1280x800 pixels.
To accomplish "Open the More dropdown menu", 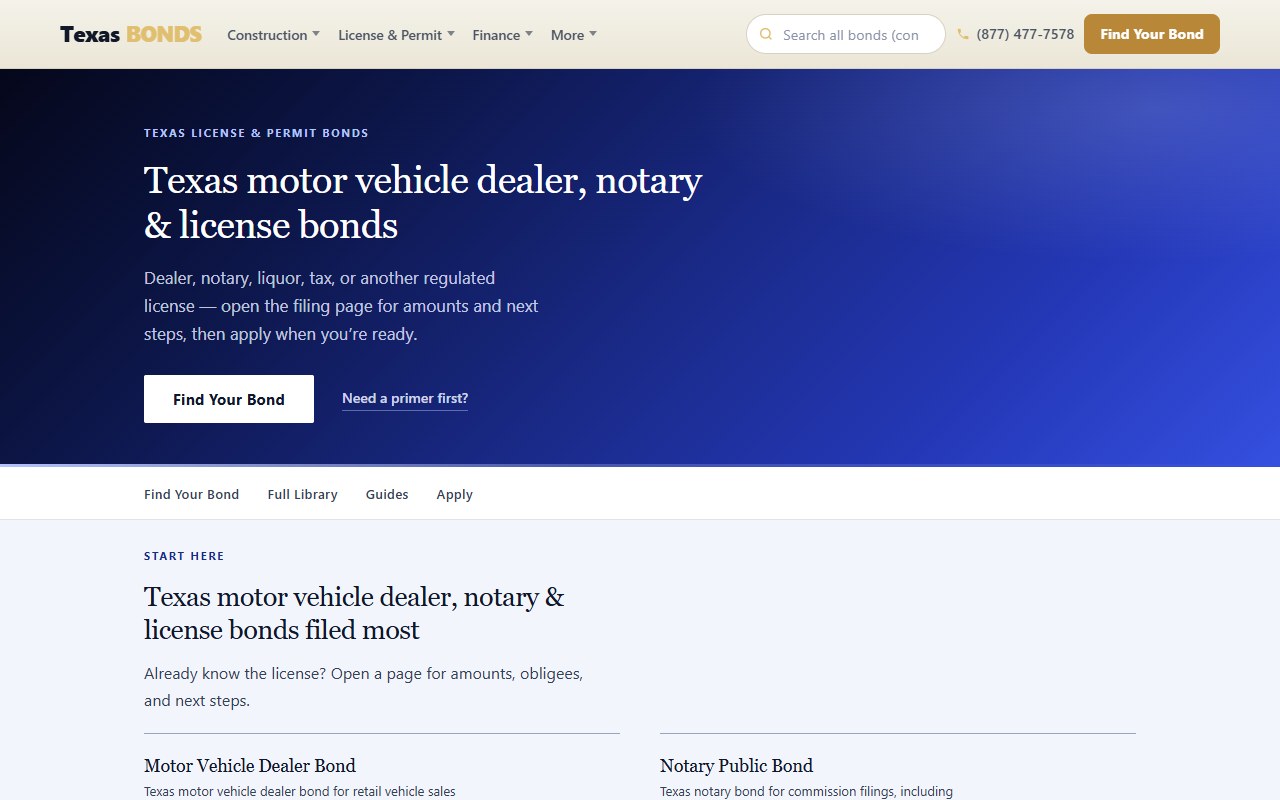I will coord(573,35).
